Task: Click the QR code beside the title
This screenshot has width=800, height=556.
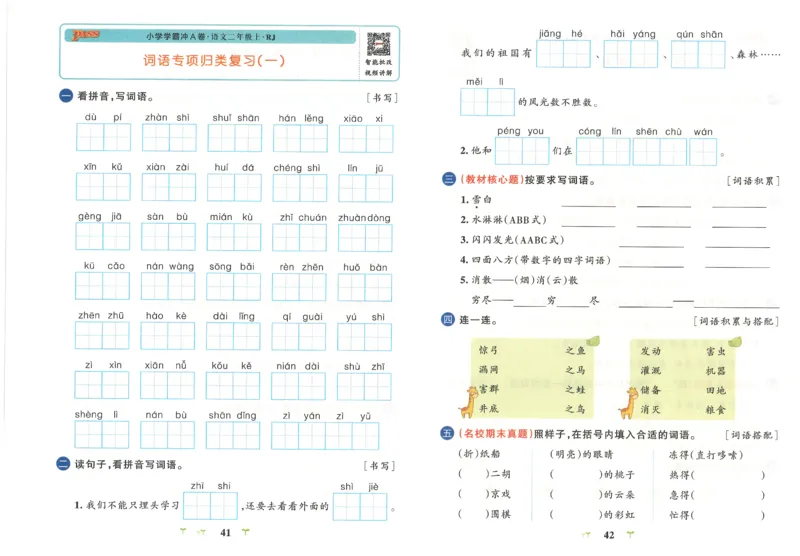Action: (x=378, y=44)
